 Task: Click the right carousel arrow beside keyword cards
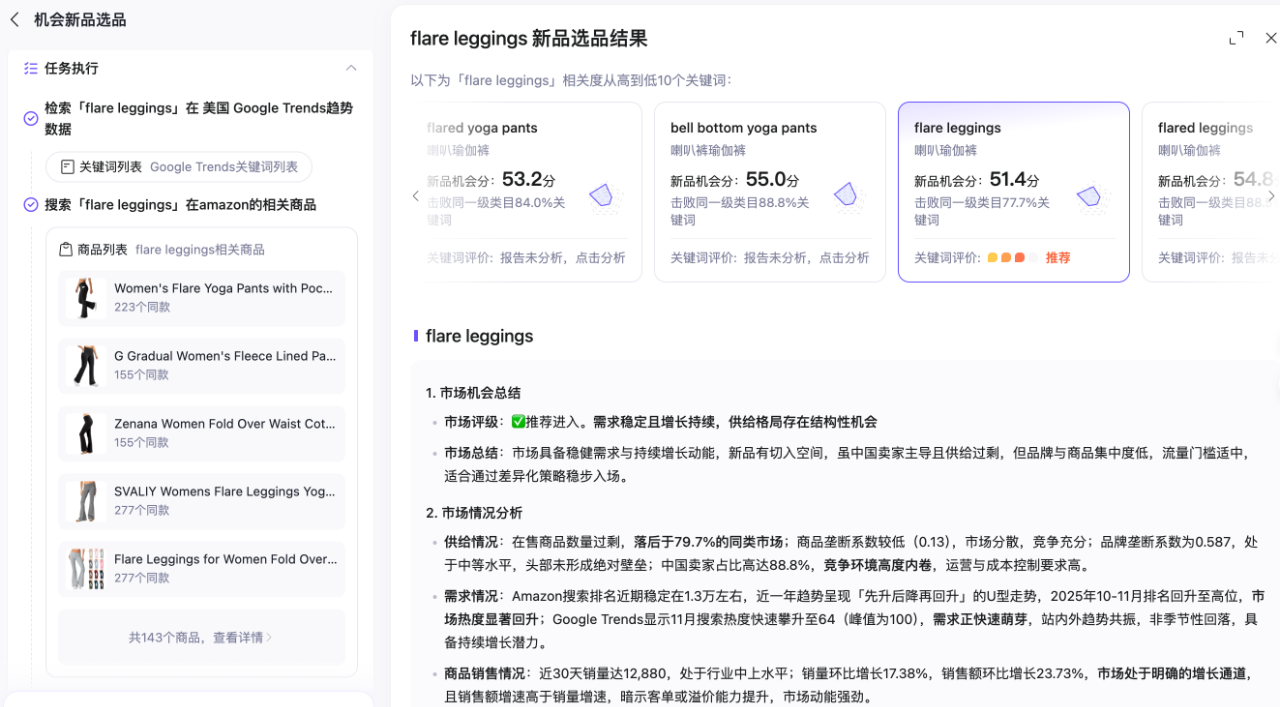(1271, 196)
